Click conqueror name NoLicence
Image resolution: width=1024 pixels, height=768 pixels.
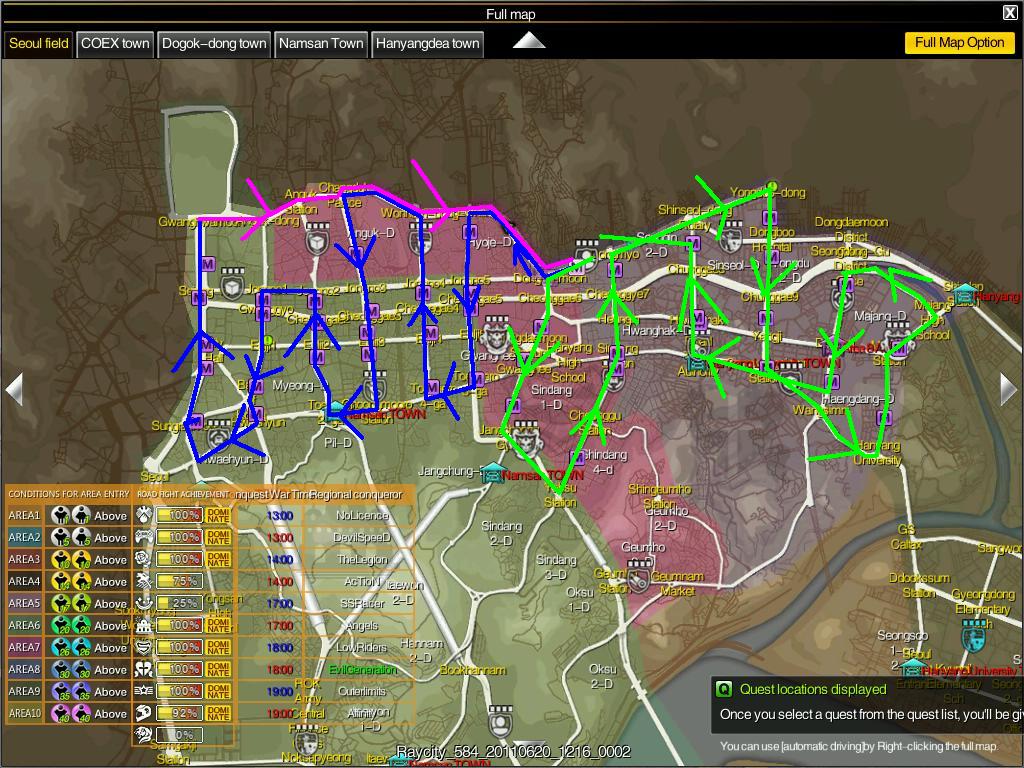362,515
